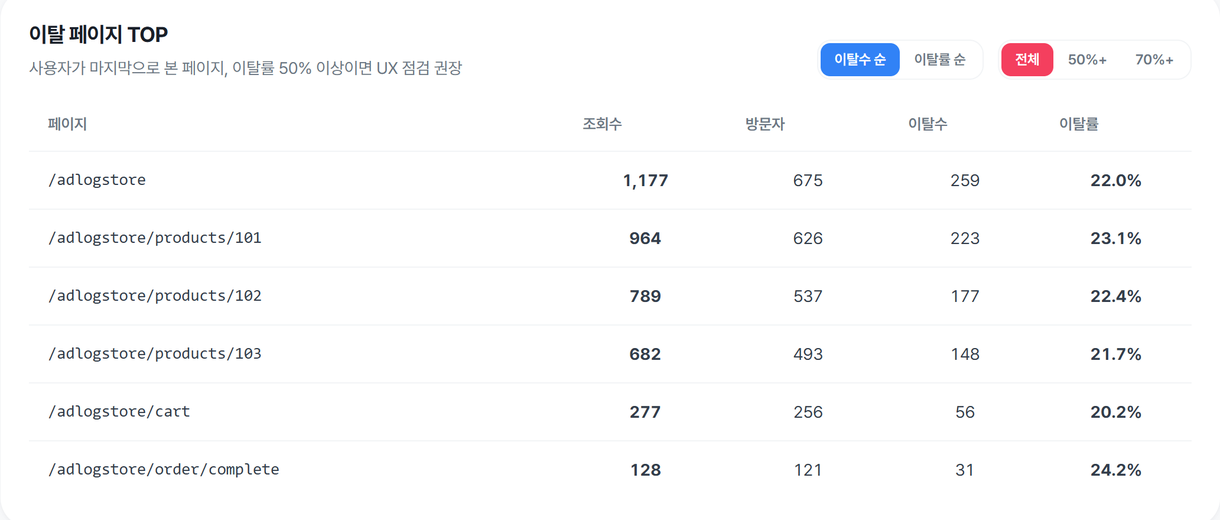
Task: Filter pages by 50%+ exit rate
Action: (1087, 60)
